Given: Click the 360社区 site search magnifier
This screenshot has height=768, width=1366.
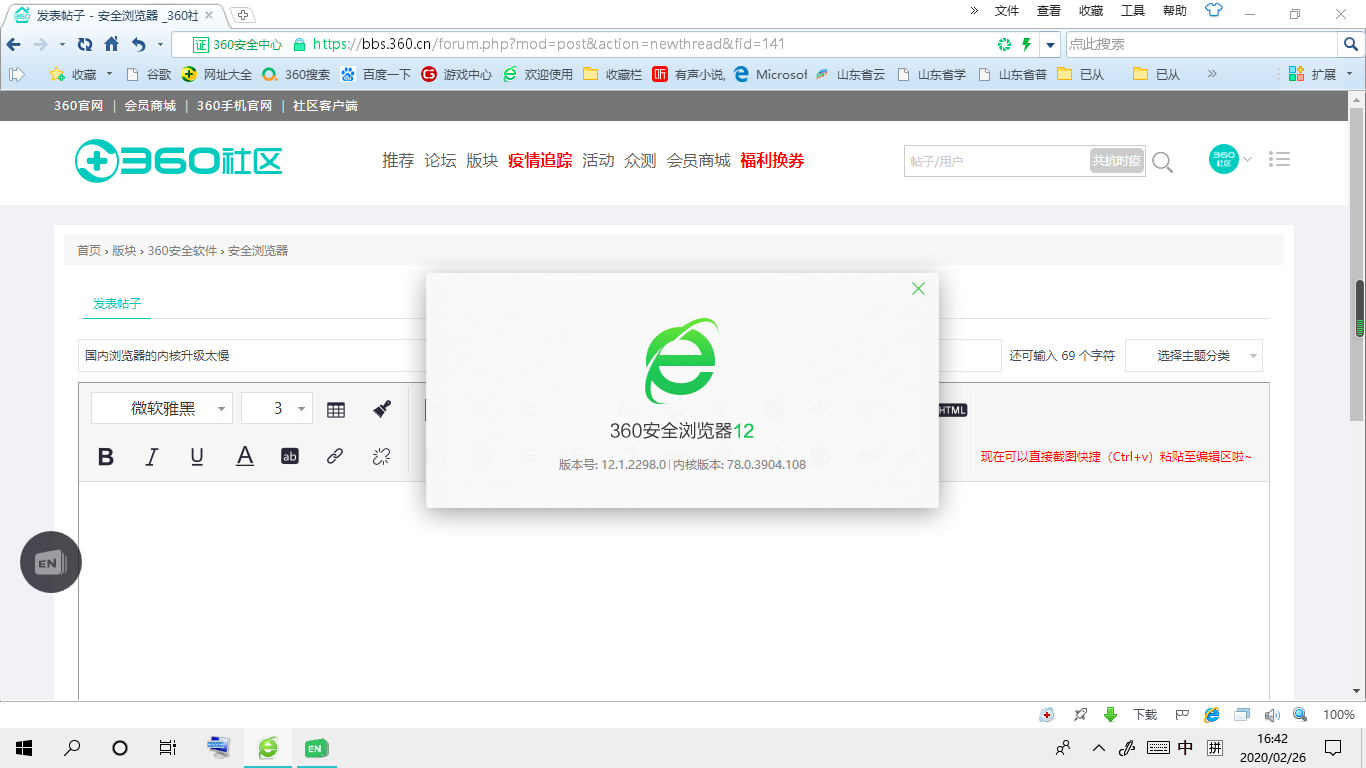Looking at the screenshot, I should pyautogui.click(x=1162, y=162).
